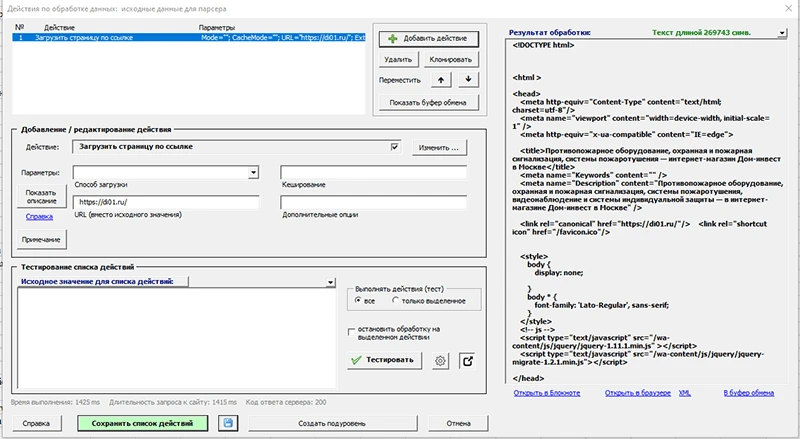Open the Справка link under description
The image size is (800, 439).
(x=39, y=216)
